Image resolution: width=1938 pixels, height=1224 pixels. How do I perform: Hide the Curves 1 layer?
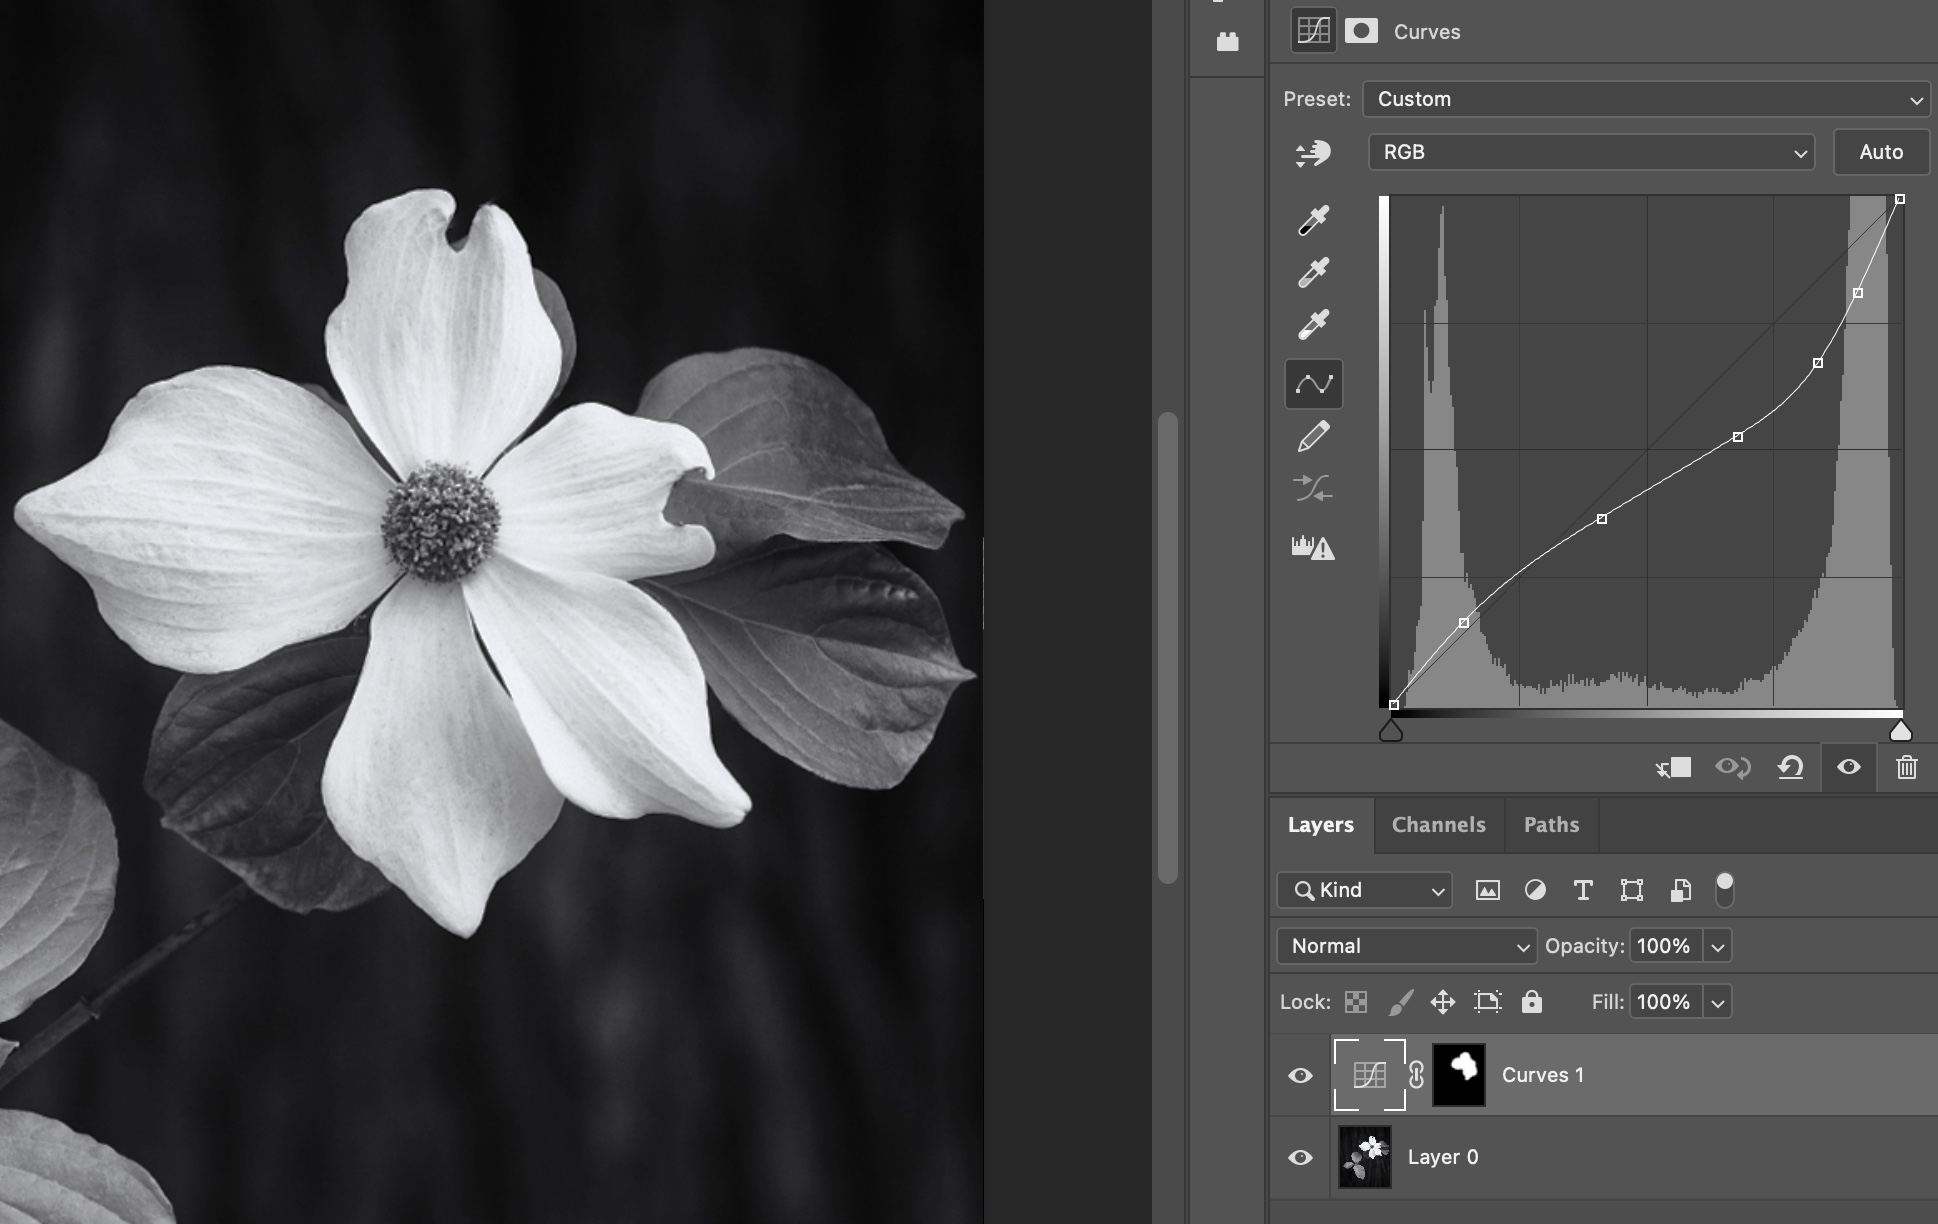(1300, 1075)
